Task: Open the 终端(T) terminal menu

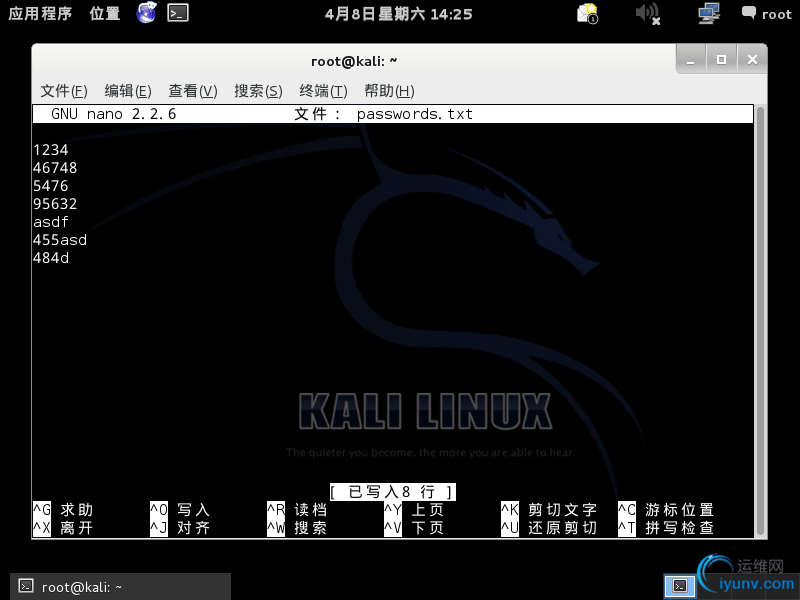Action: pos(323,91)
